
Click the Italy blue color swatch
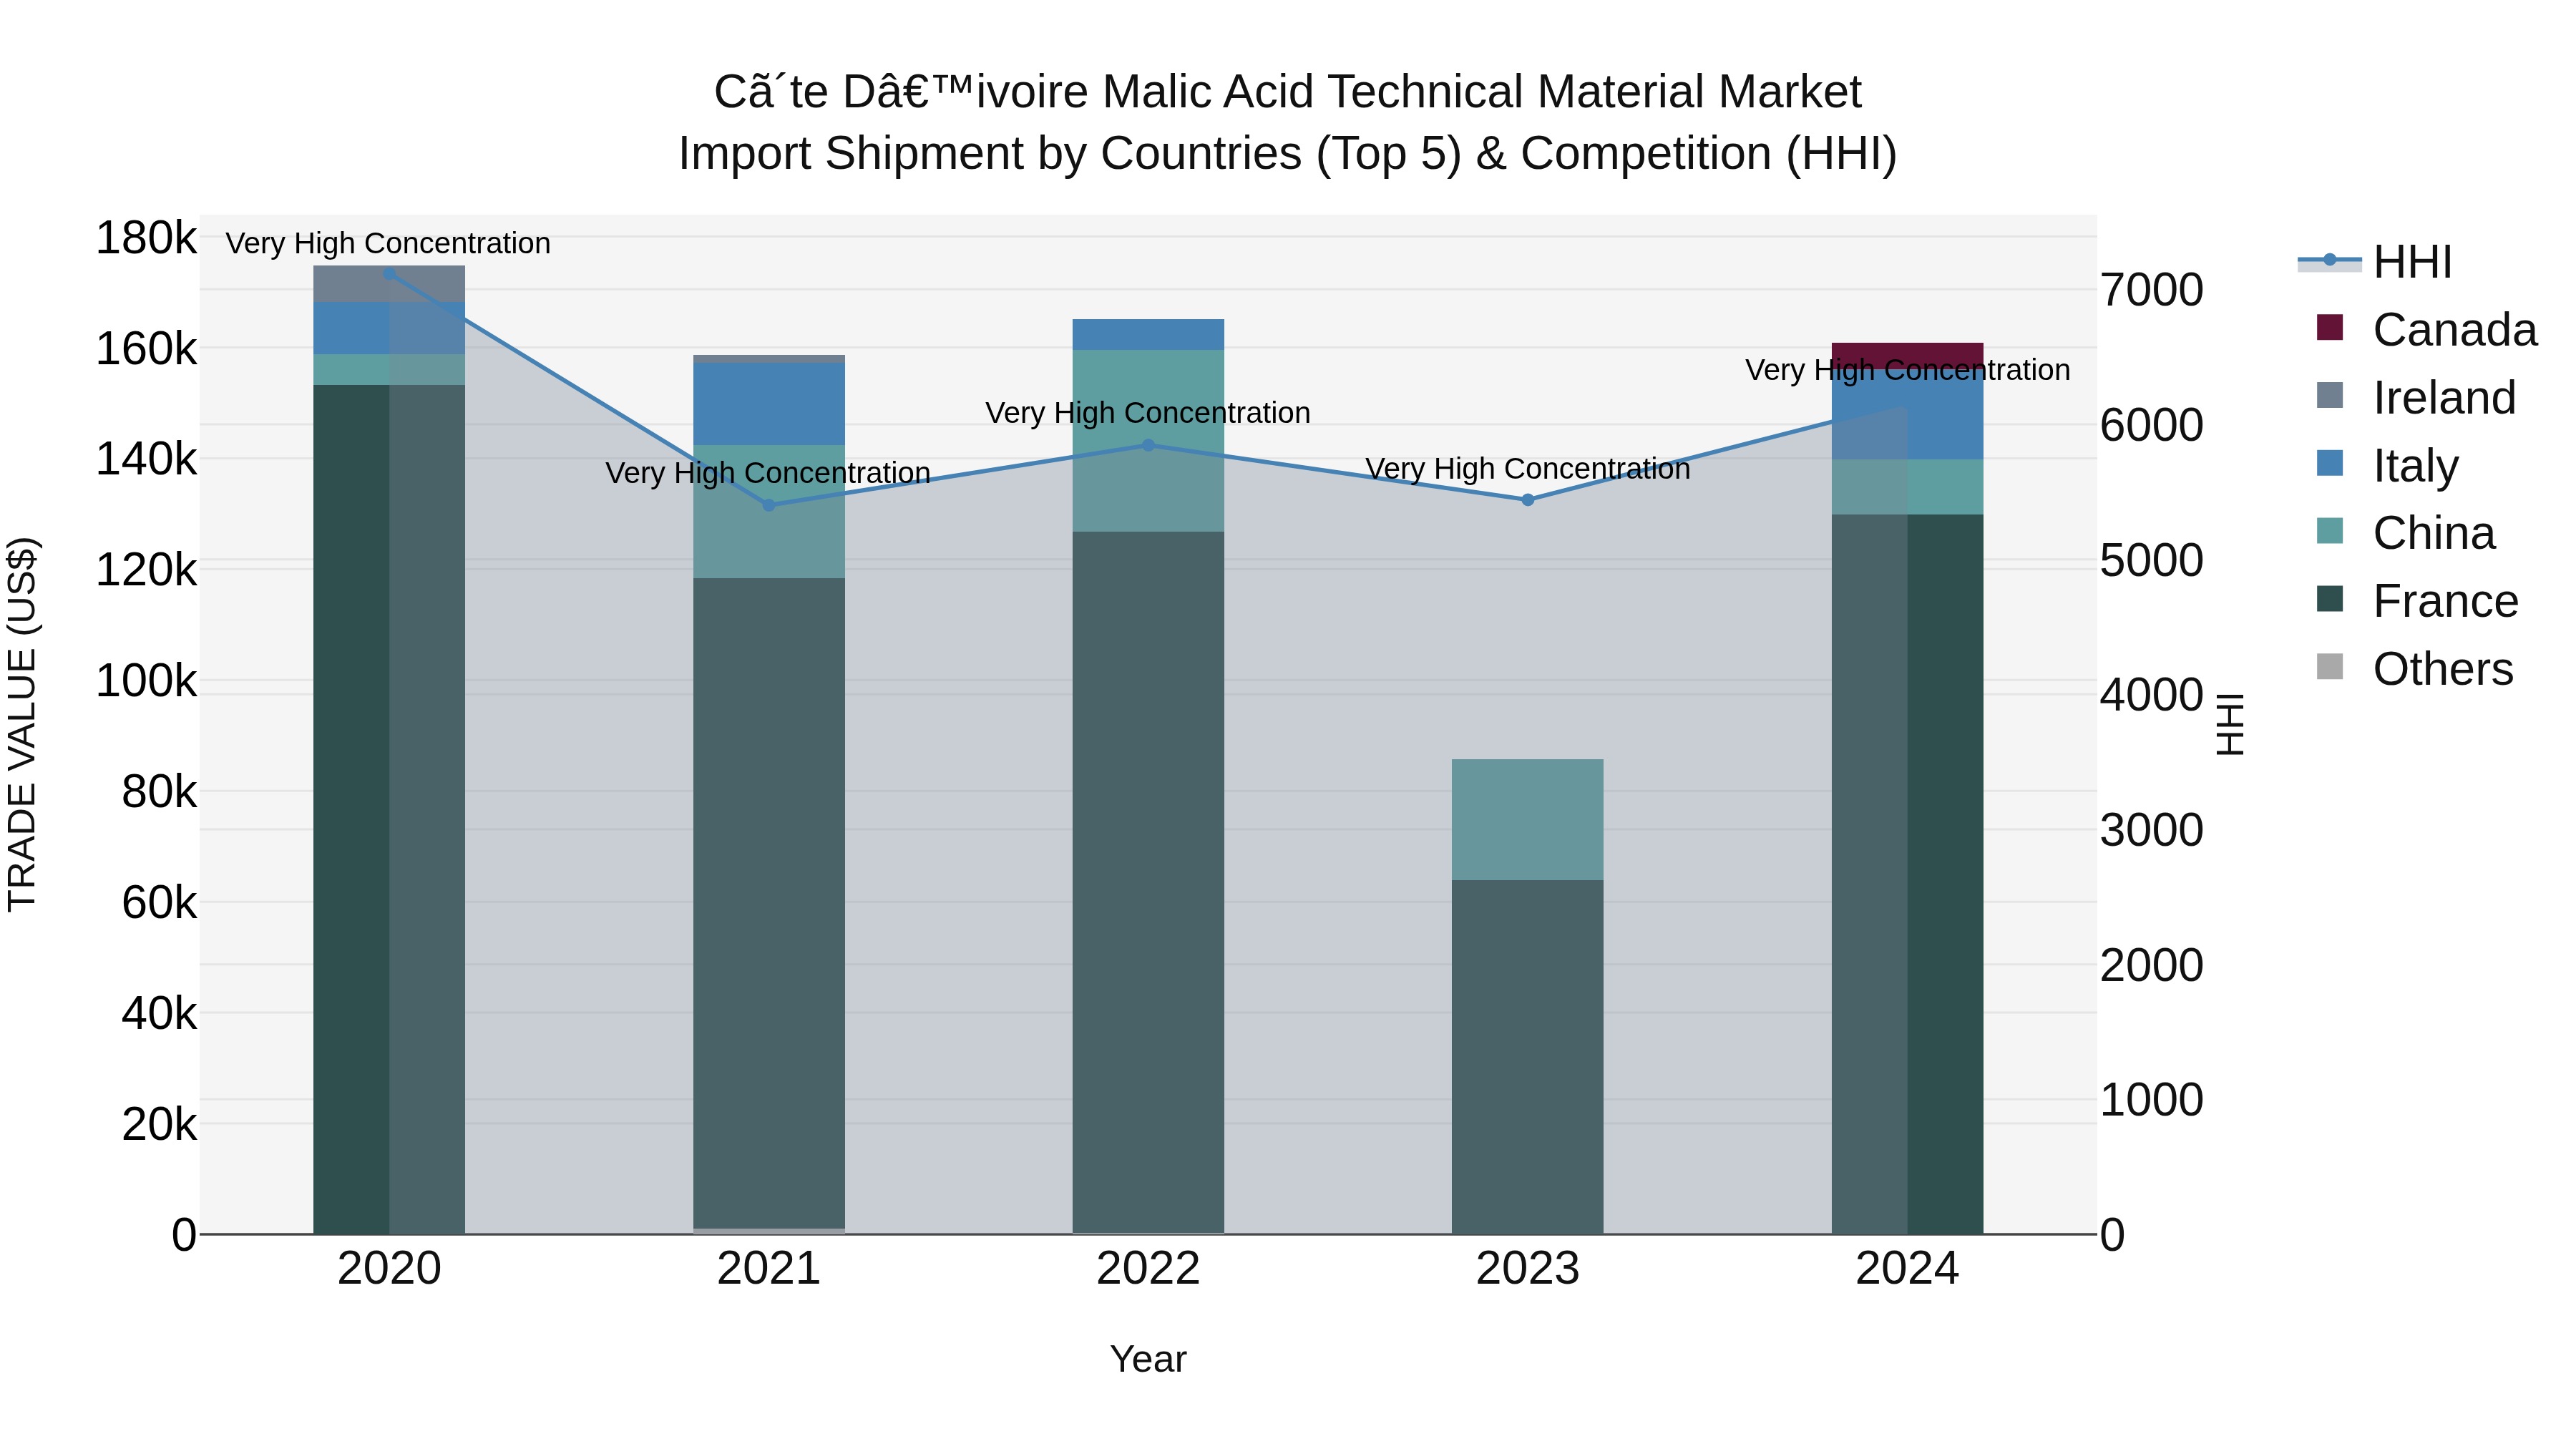coord(2330,463)
